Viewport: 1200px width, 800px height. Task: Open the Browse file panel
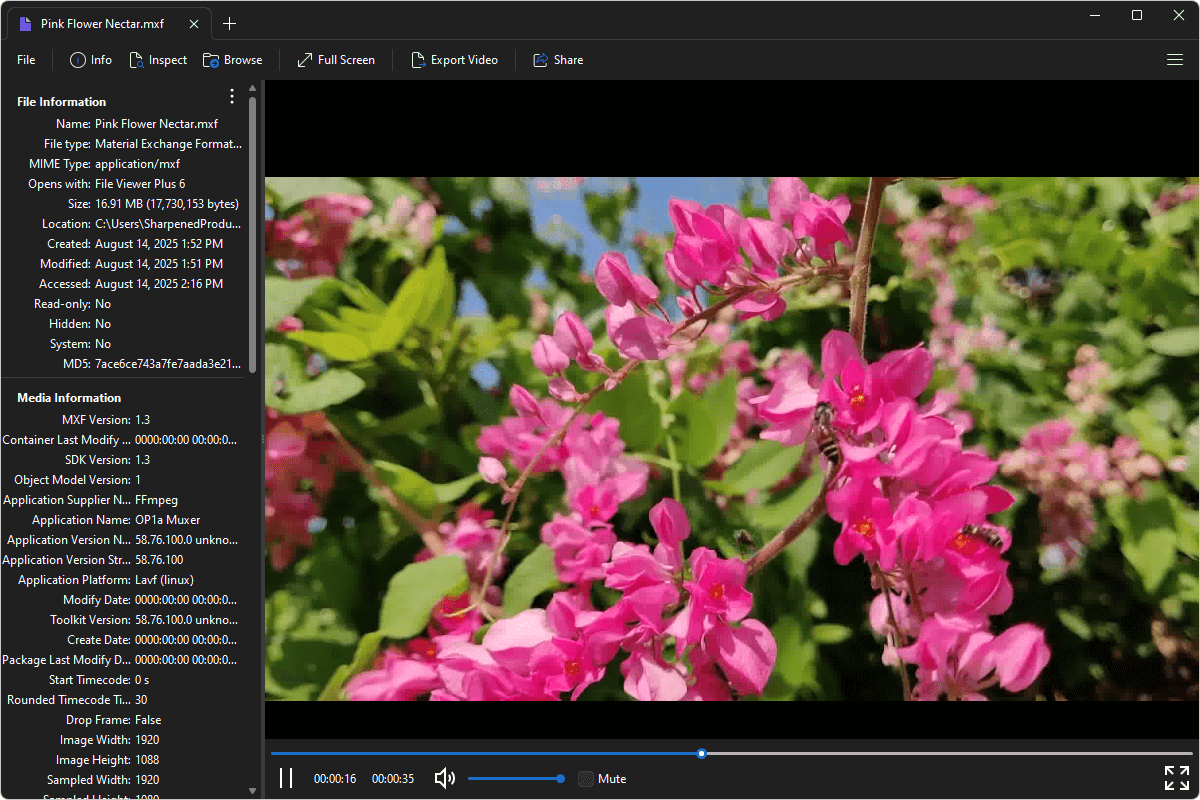(232, 60)
